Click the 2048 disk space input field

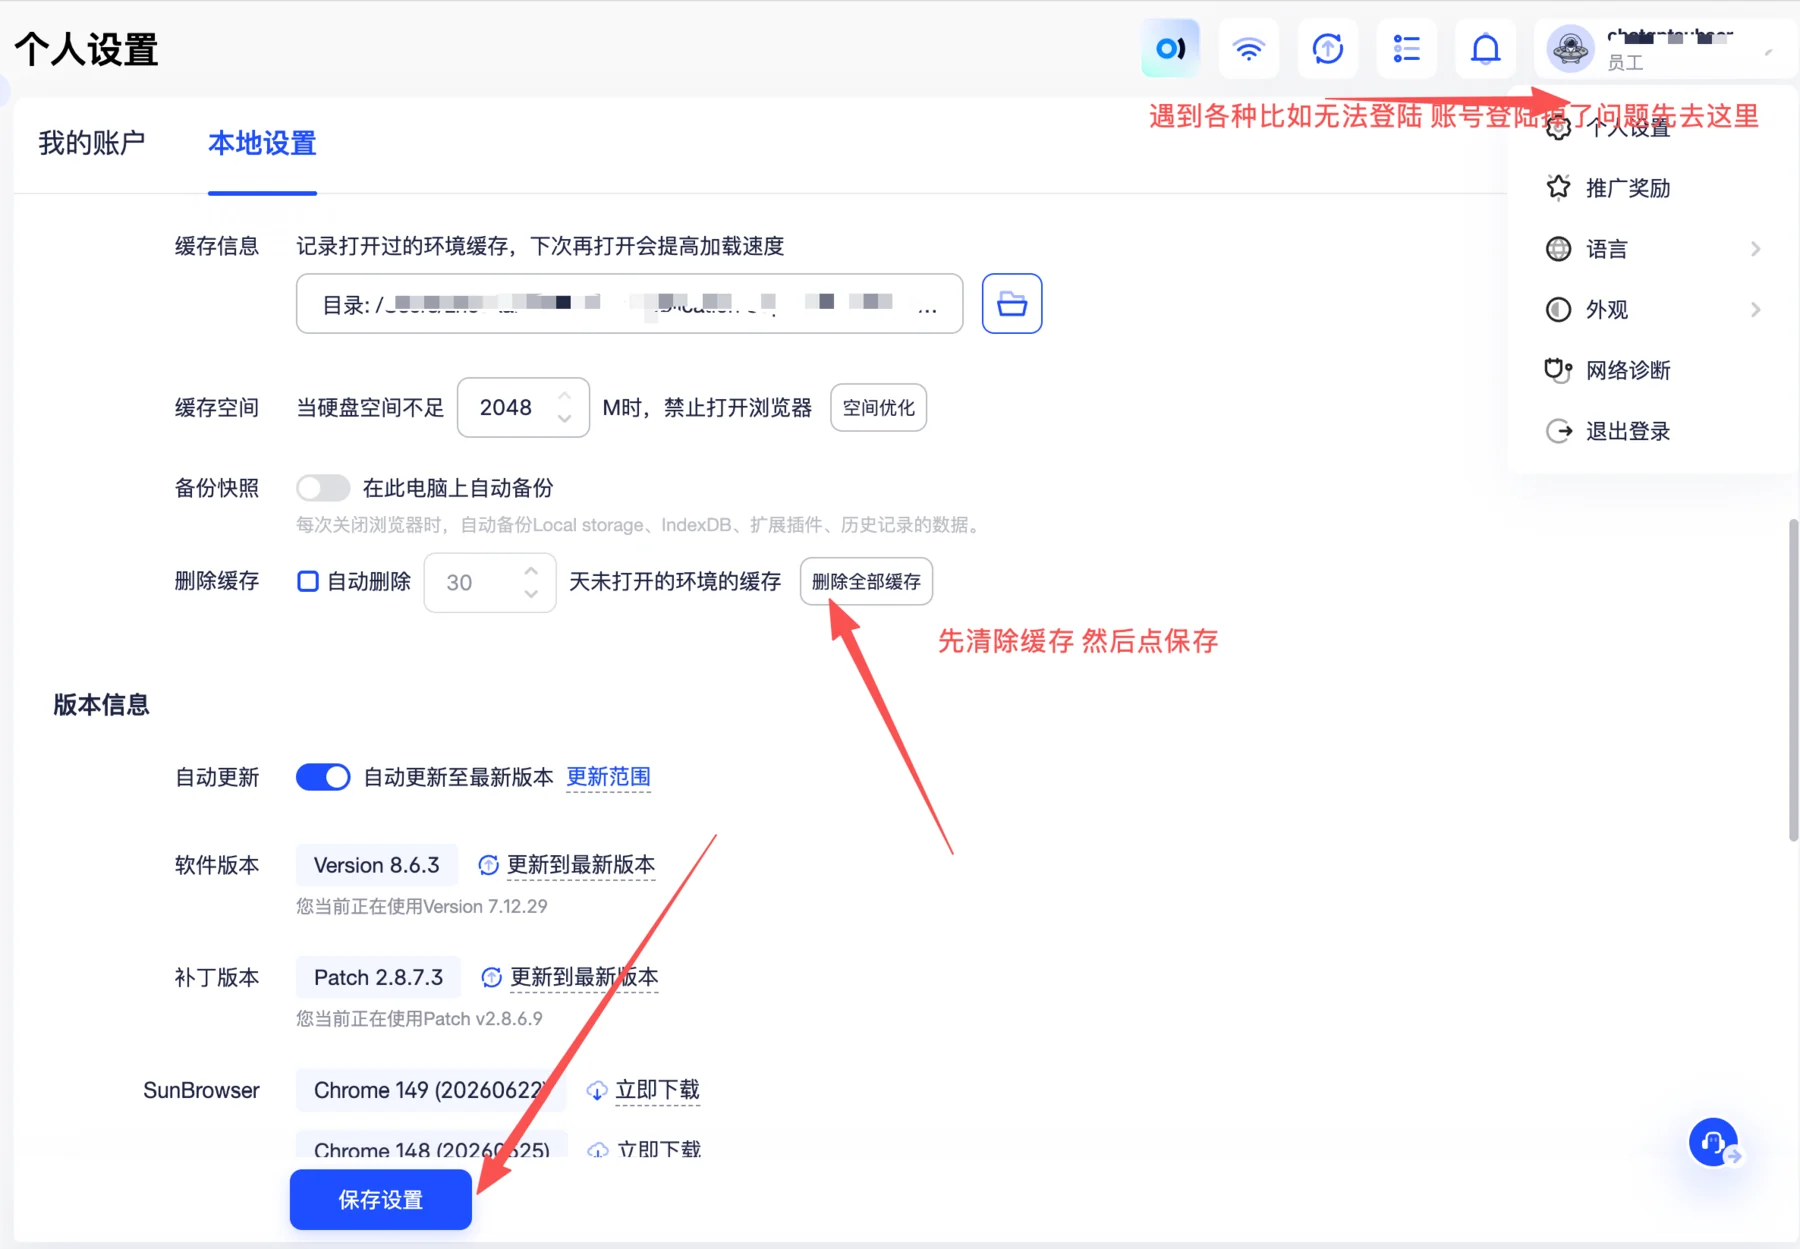pyautogui.click(x=523, y=407)
